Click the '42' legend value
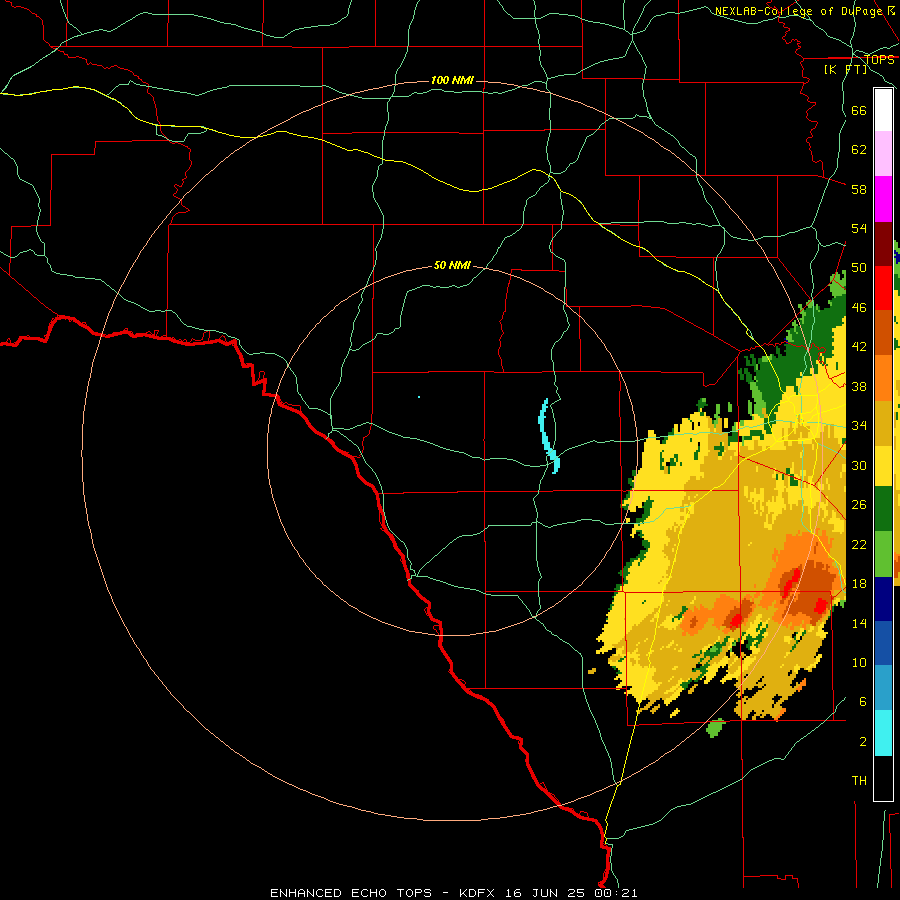Screen dimensions: 900x900 click(x=859, y=346)
